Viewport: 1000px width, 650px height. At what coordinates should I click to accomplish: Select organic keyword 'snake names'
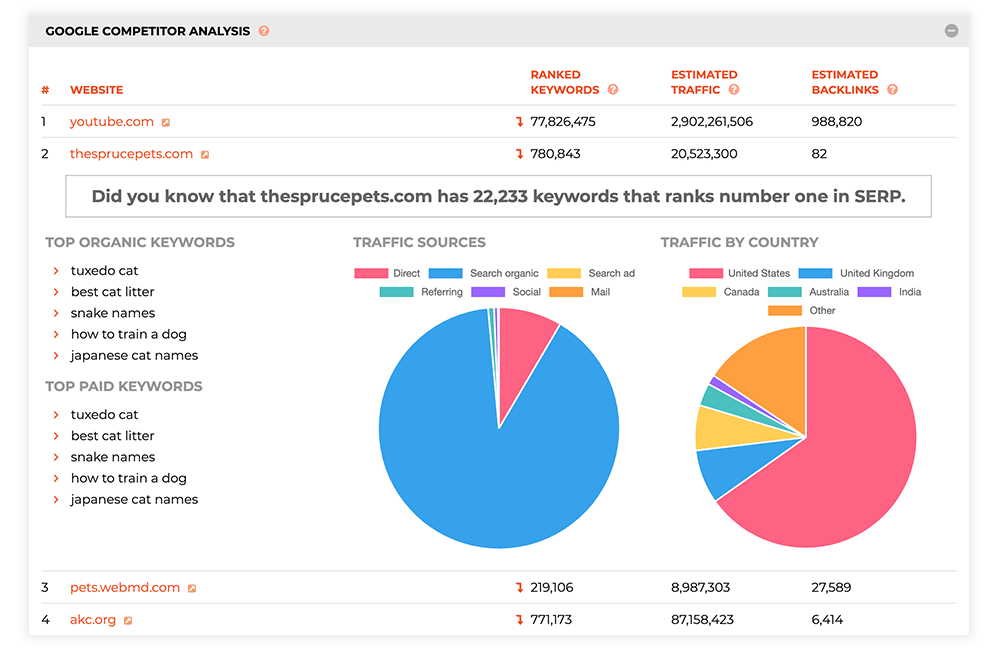coord(113,313)
